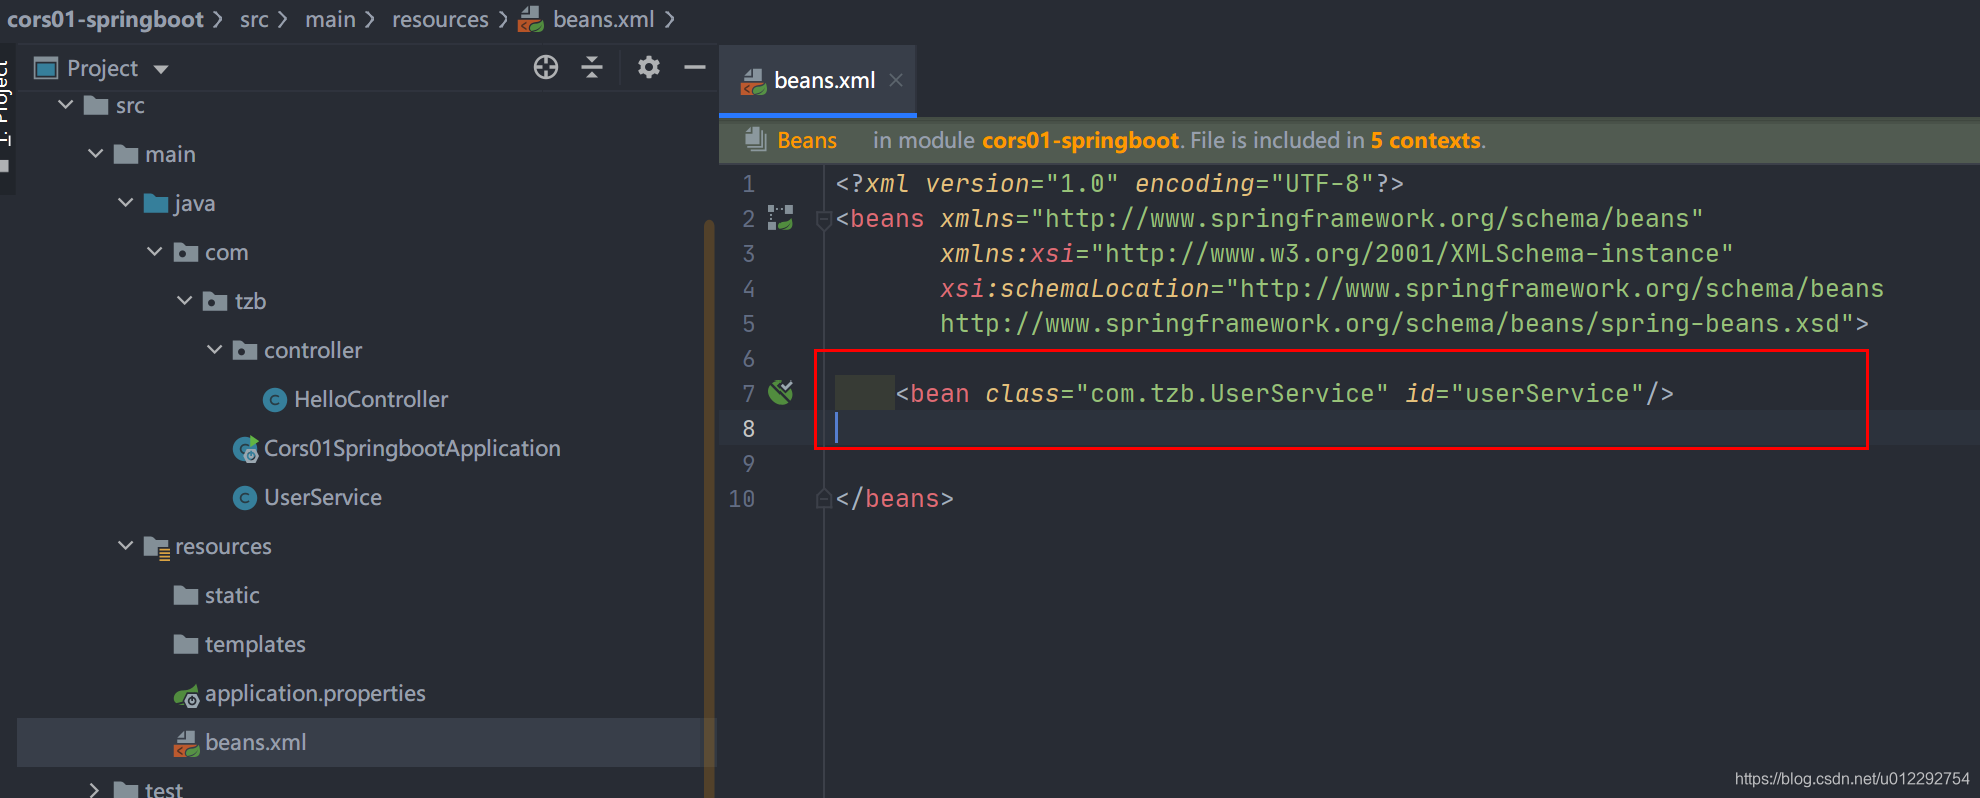Collapse the tzb package chevron

[185, 301]
